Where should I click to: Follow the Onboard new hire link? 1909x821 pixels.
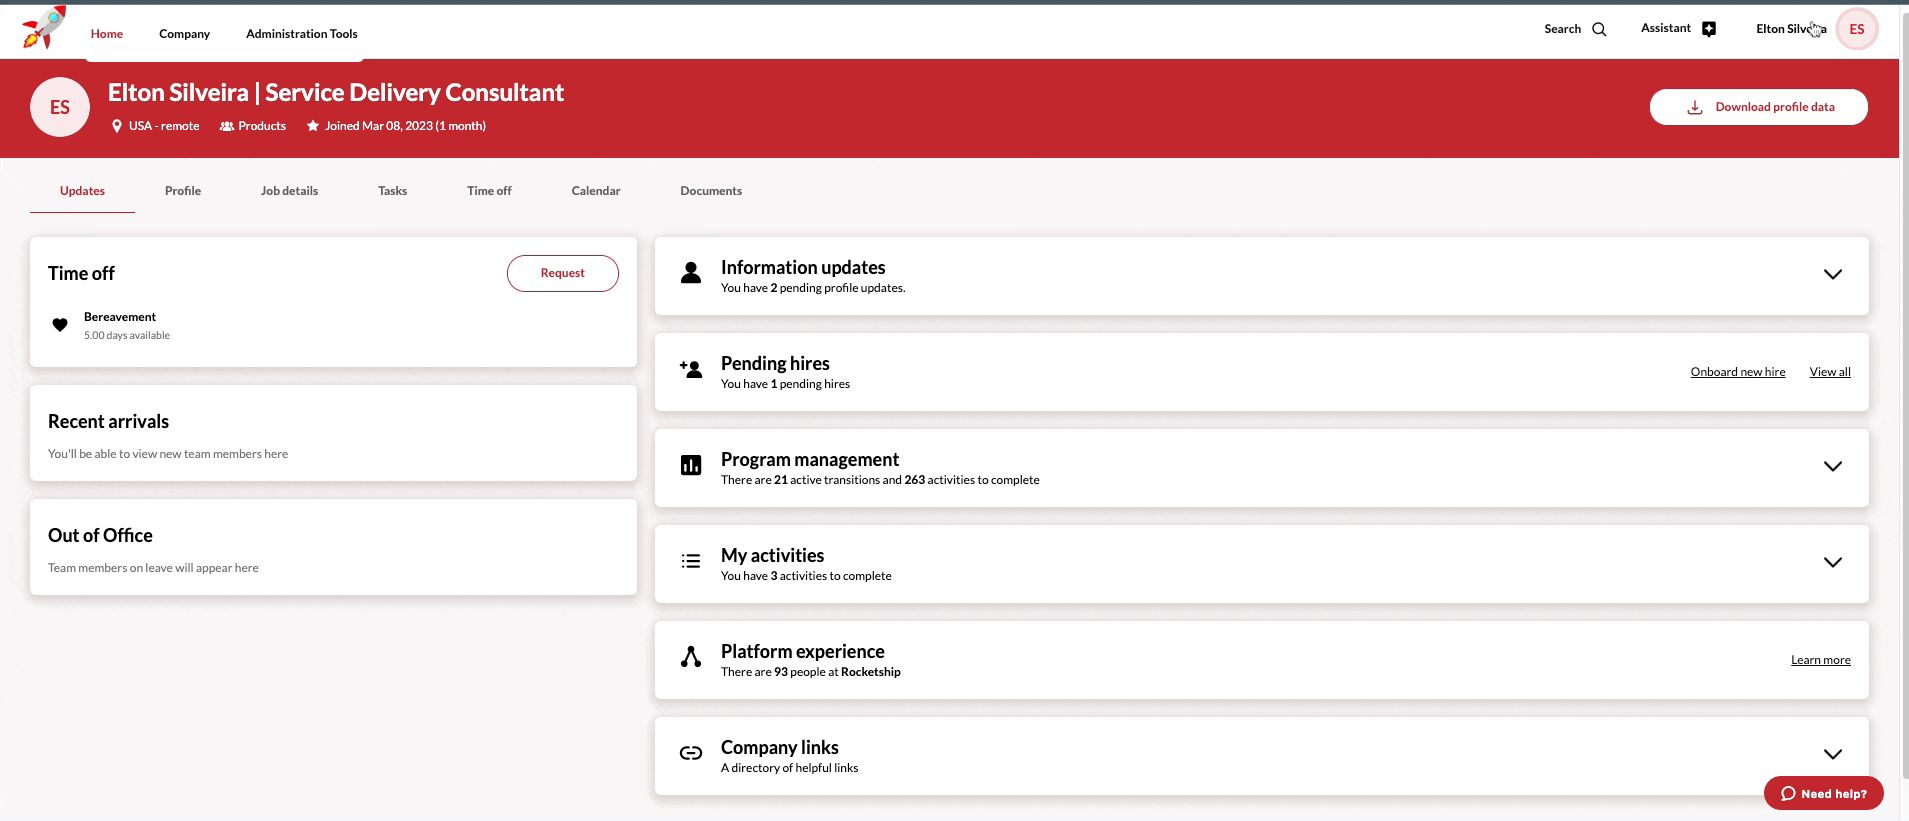1737,372
